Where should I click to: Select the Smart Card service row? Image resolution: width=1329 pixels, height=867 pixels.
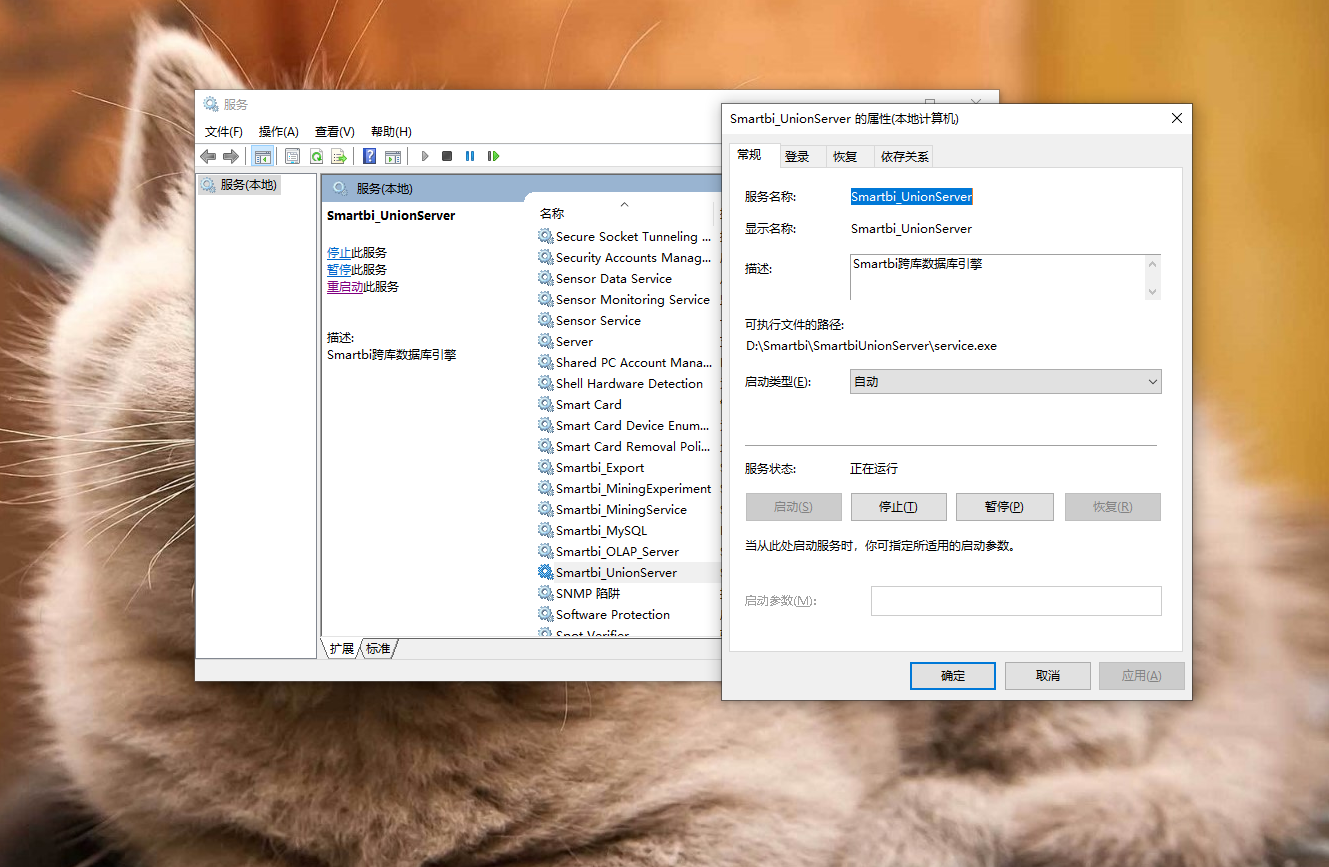pos(628,404)
